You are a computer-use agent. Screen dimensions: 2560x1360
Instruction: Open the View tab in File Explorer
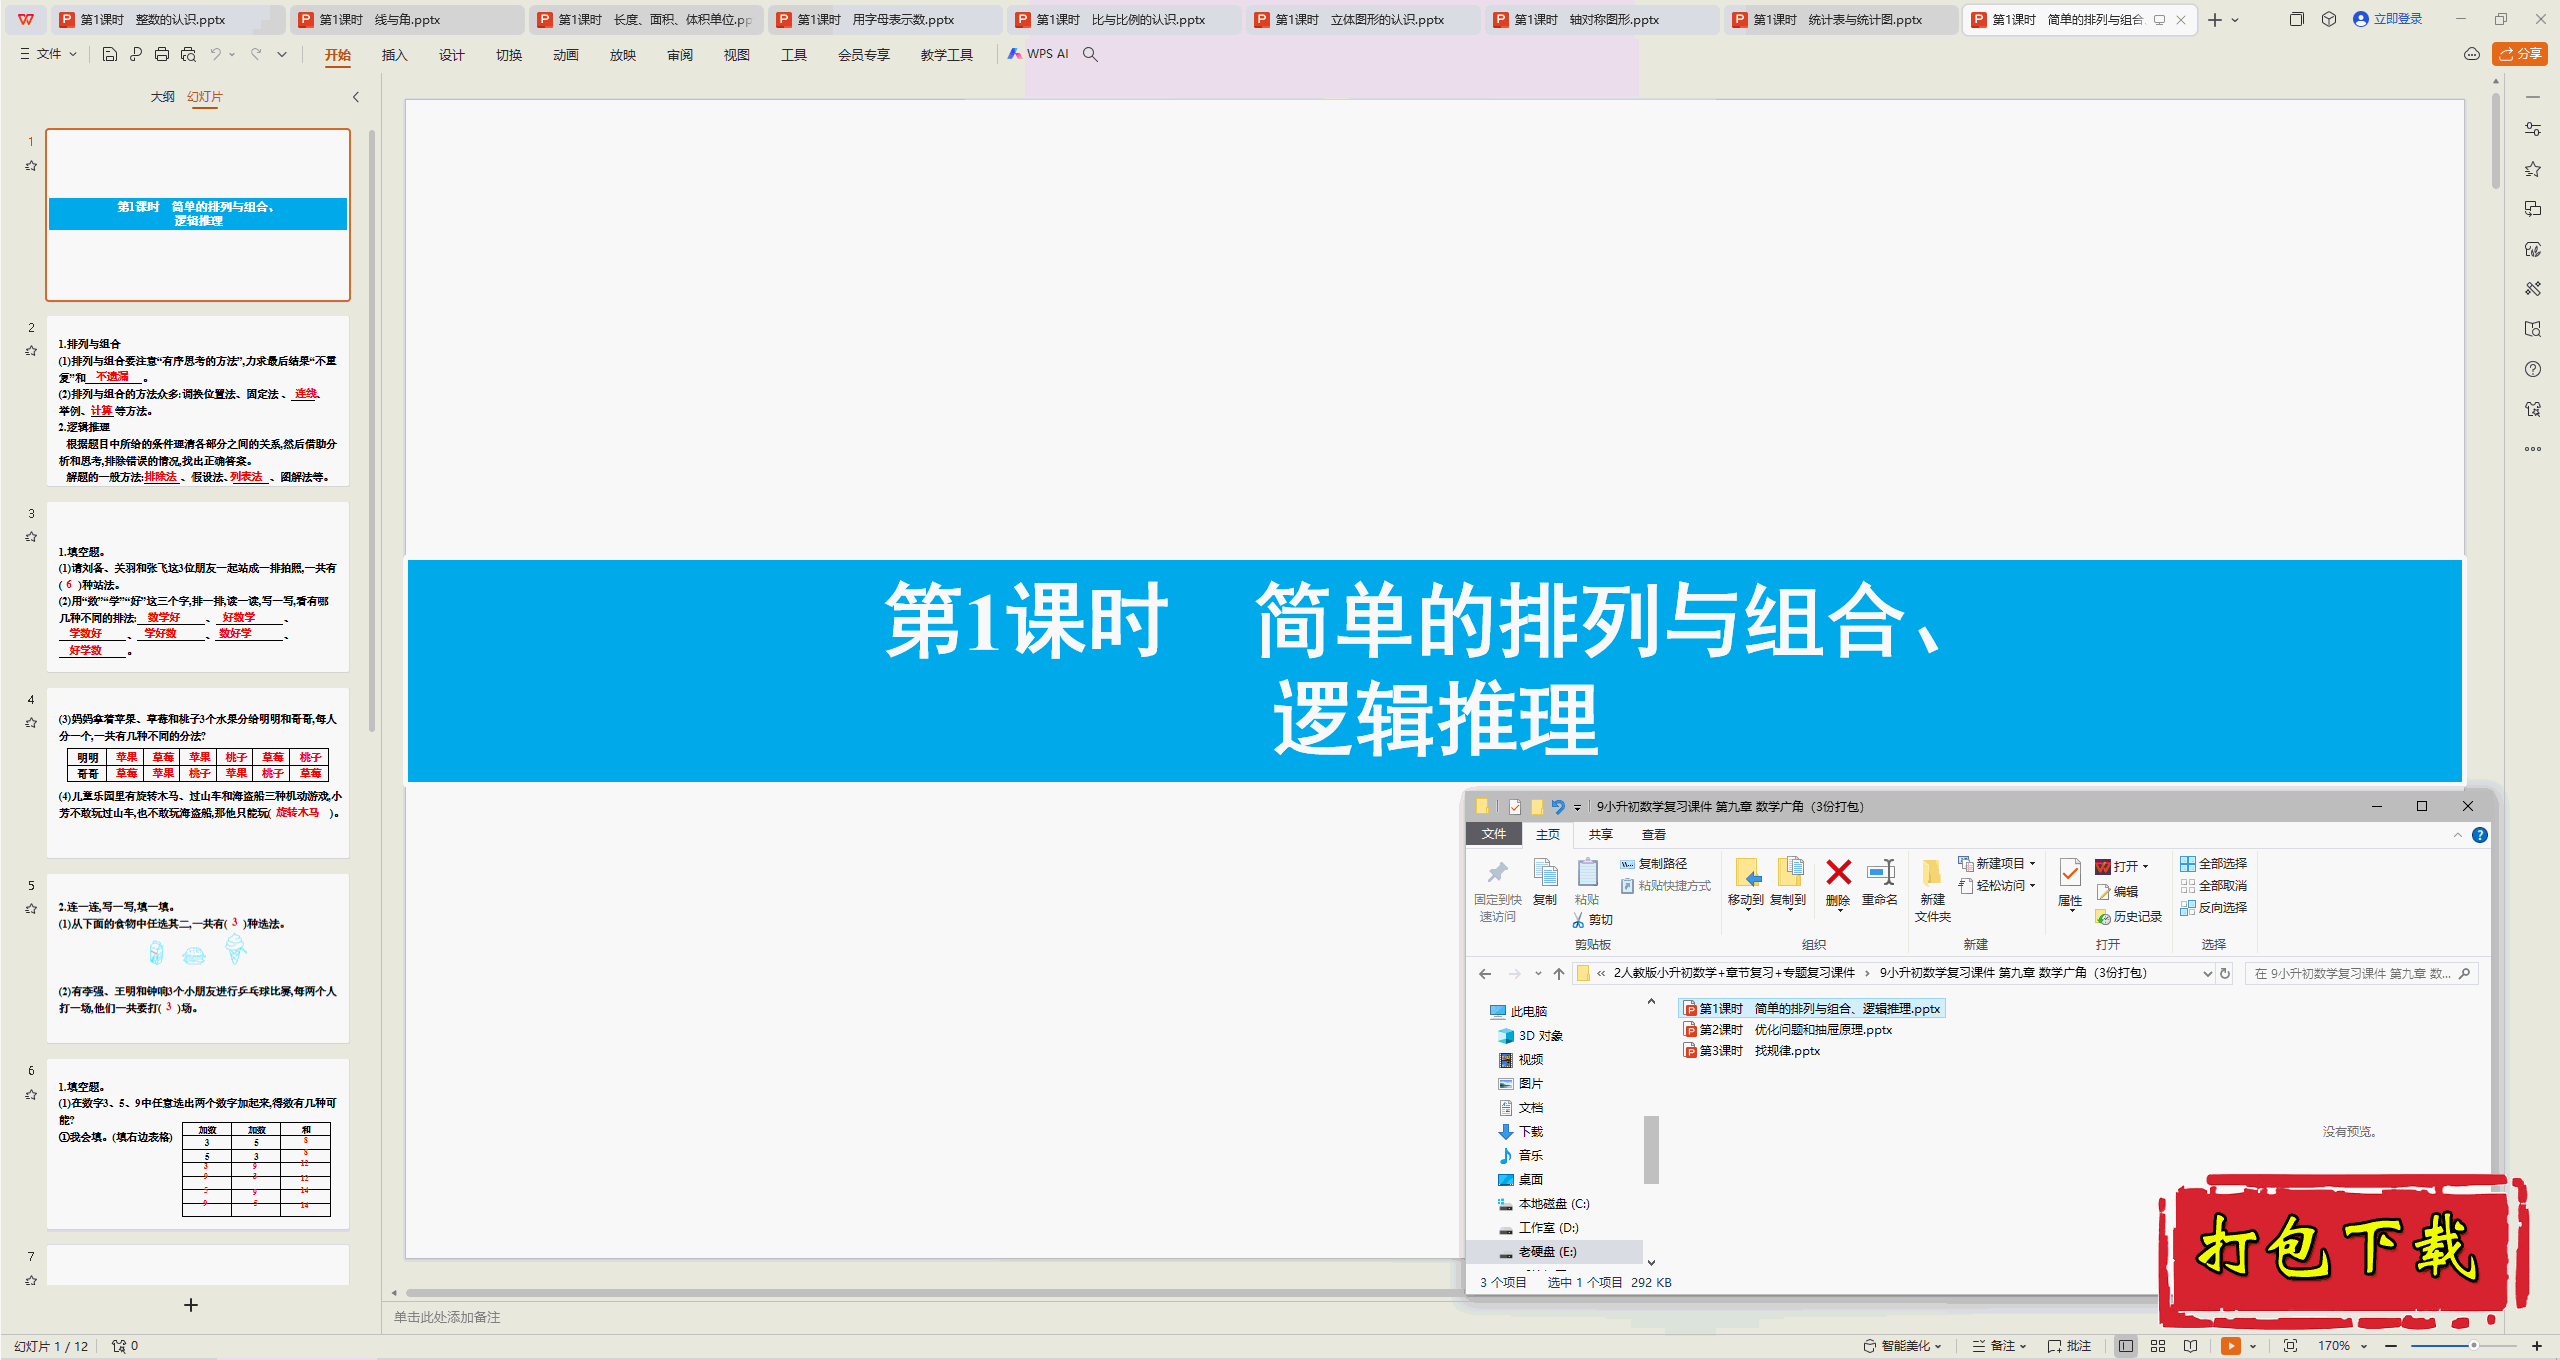pyautogui.click(x=1653, y=834)
